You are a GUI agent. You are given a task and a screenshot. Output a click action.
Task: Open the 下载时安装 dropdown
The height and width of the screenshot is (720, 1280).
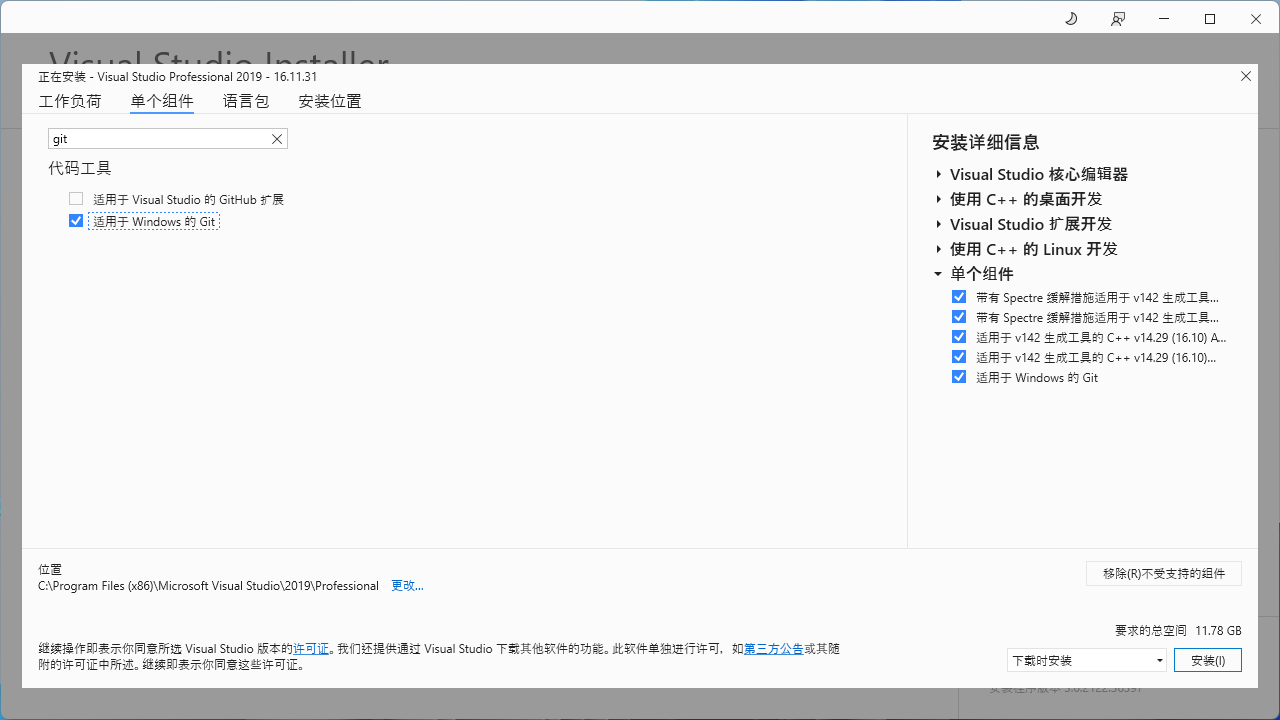coord(1087,660)
